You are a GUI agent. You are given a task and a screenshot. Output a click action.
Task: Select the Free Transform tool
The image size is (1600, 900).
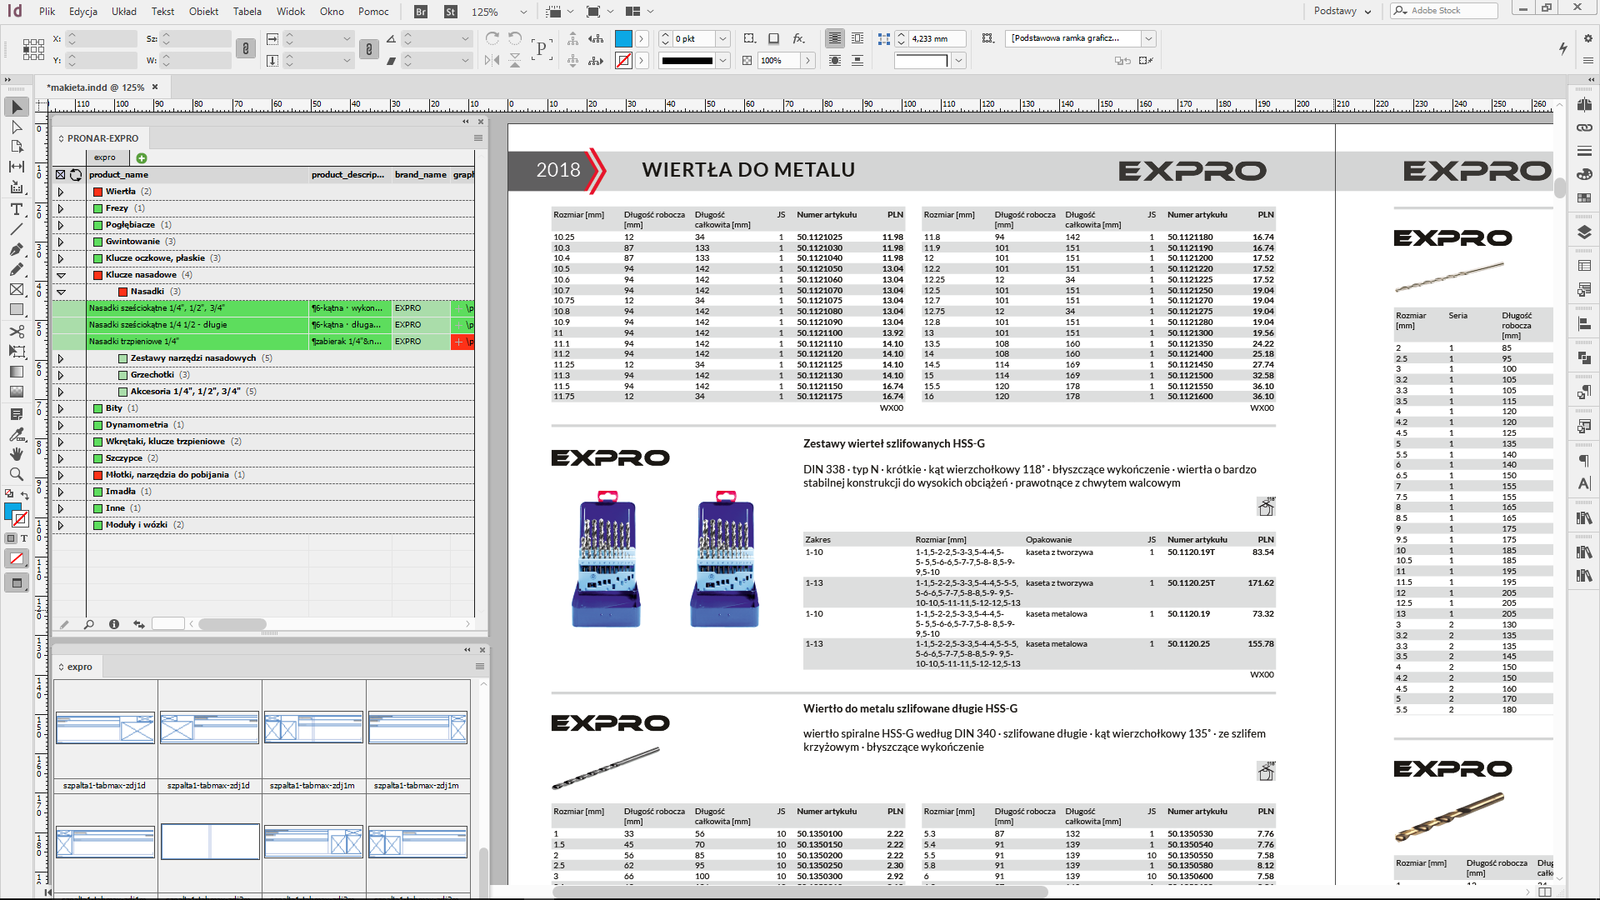(16, 351)
